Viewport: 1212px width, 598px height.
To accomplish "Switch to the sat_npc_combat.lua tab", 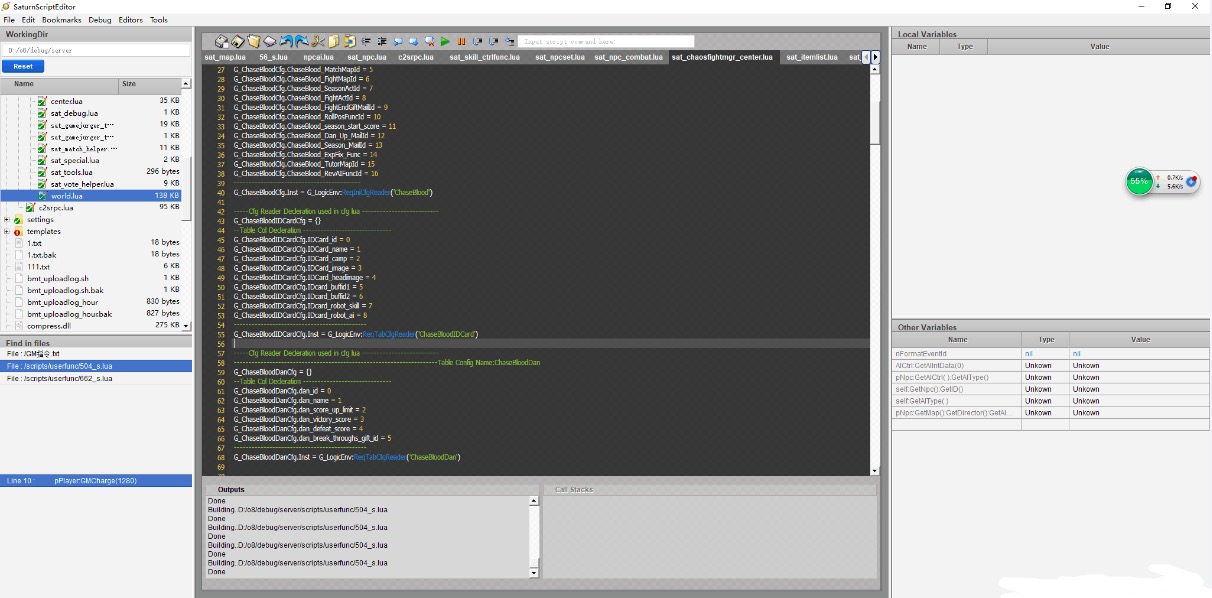I will 628,57.
